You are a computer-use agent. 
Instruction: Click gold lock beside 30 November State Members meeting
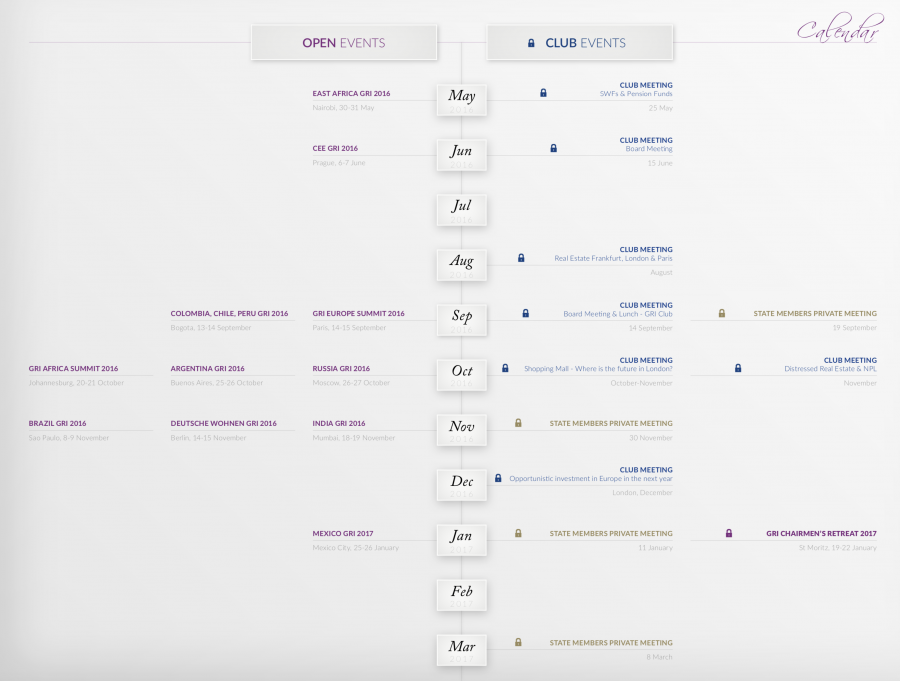coord(518,423)
